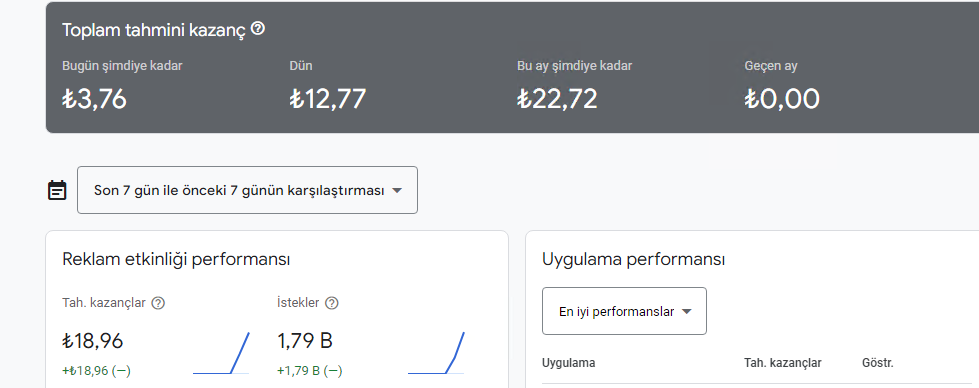The width and height of the screenshot is (979, 388).
Task: Sort by Tah. kazançlar column header
Action: pos(782,363)
